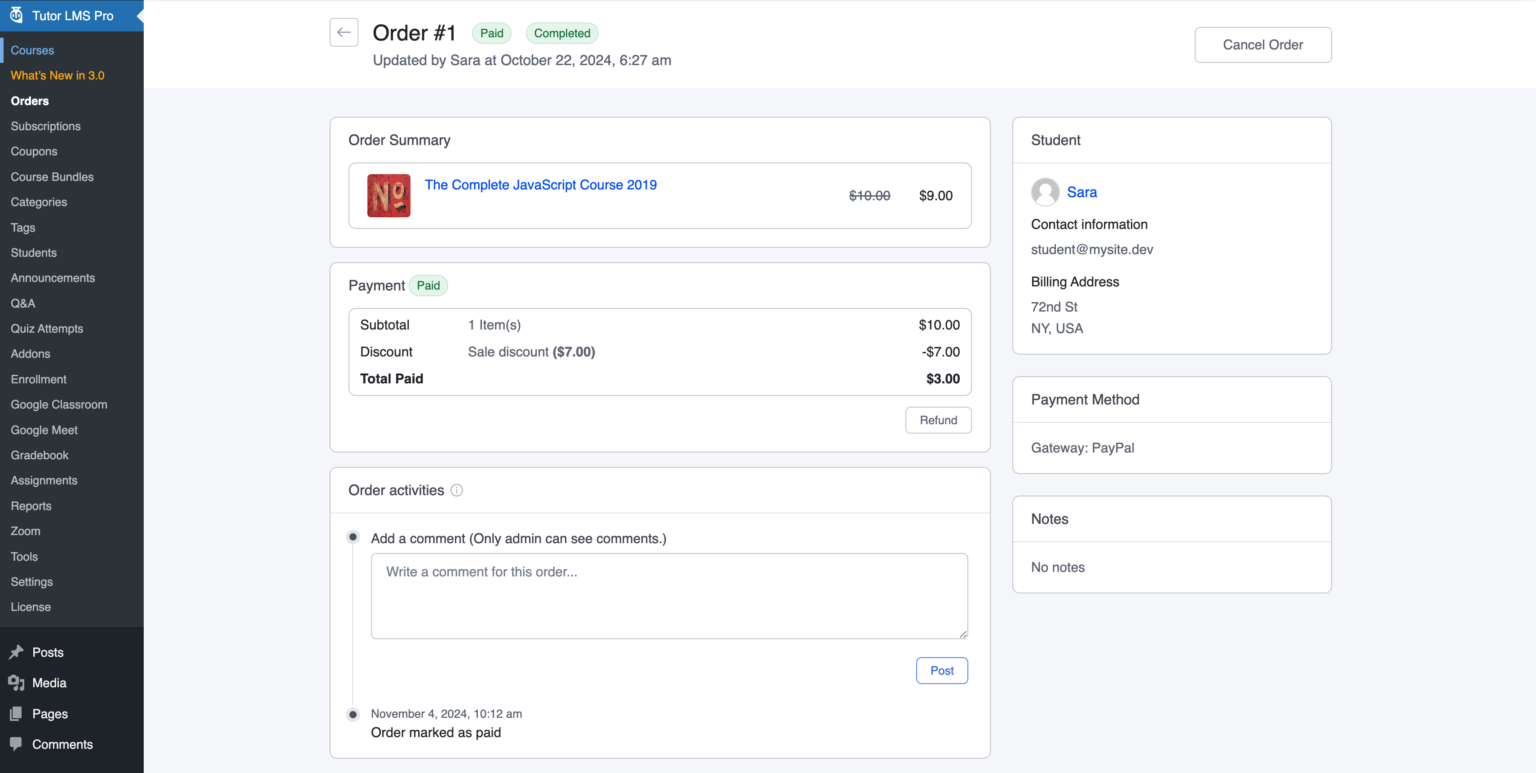Image resolution: width=1536 pixels, height=773 pixels.
Task: Click the info icon next to Order activities
Action: (457, 491)
